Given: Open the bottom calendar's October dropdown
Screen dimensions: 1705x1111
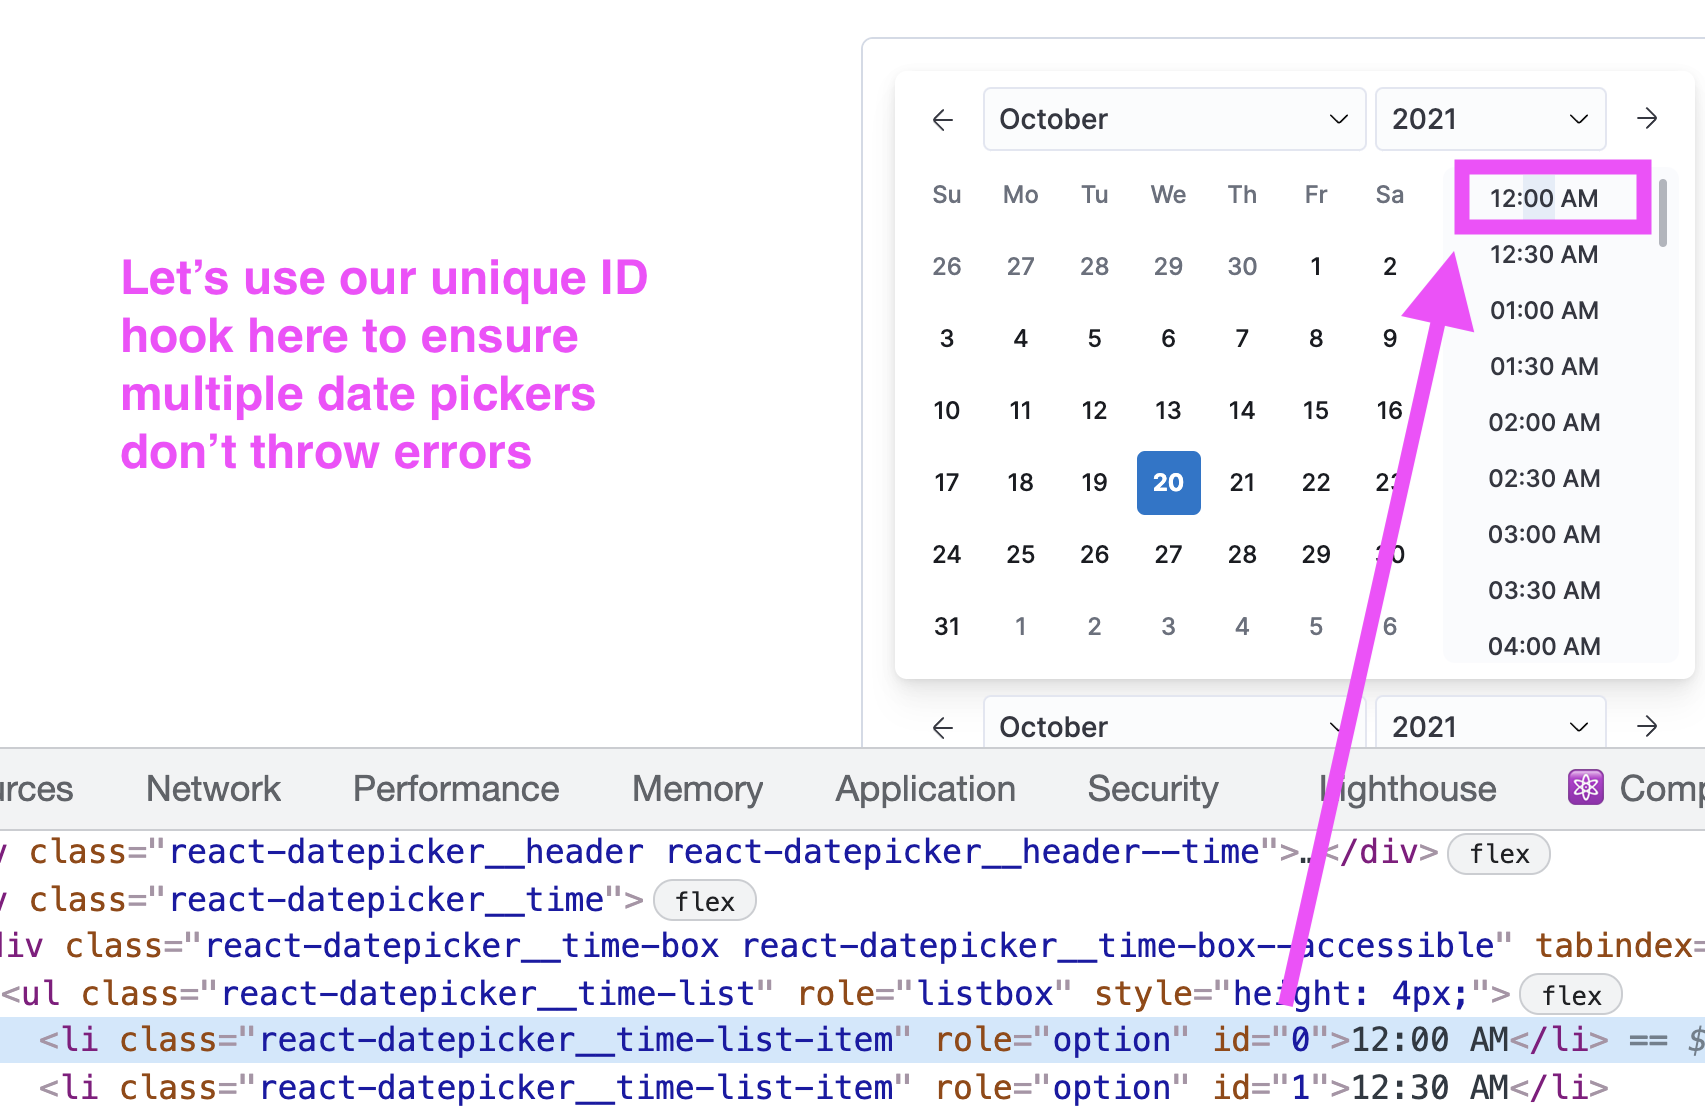Looking at the screenshot, I should 1173,726.
